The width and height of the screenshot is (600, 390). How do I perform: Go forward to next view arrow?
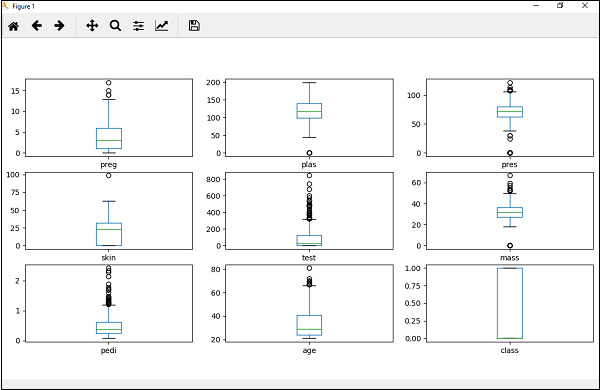pyautogui.click(x=59, y=26)
